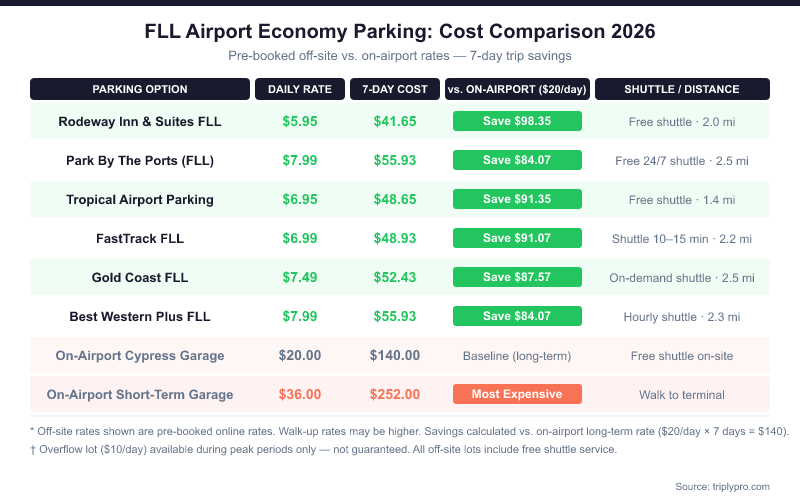Click the Gold Coast FLL name

click(x=140, y=277)
